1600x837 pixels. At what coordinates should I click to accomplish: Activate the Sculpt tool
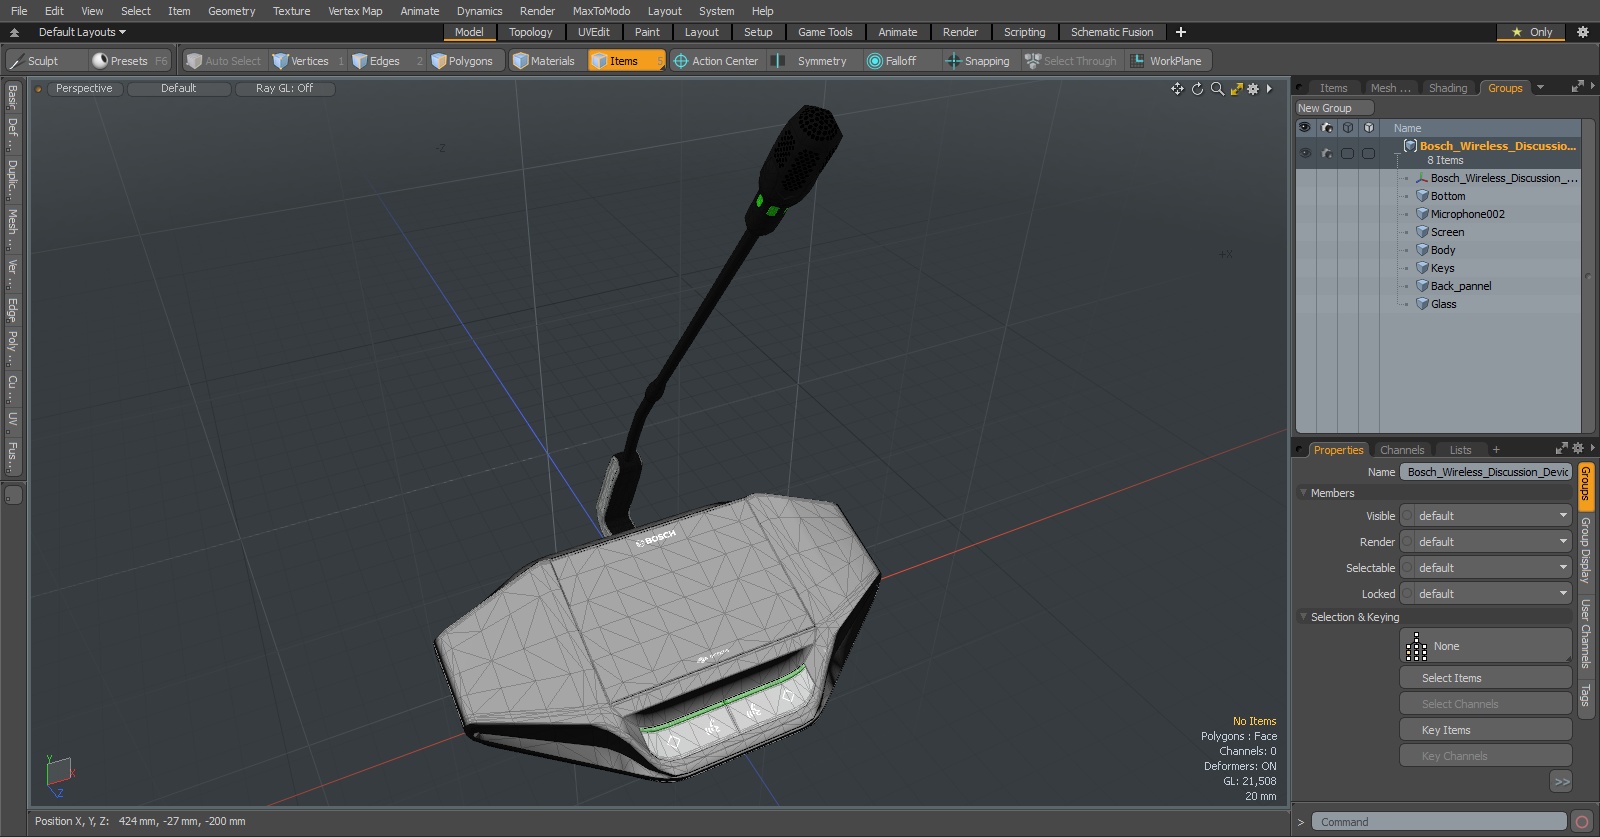pyautogui.click(x=45, y=61)
